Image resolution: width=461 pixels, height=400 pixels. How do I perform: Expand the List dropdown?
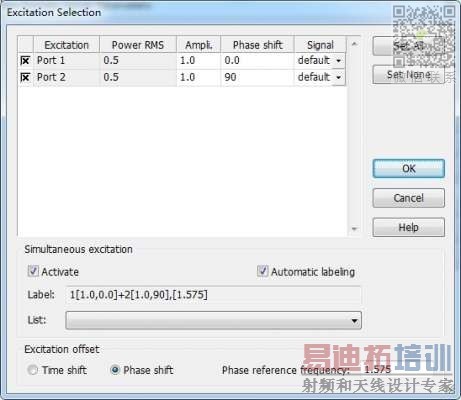(213, 320)
